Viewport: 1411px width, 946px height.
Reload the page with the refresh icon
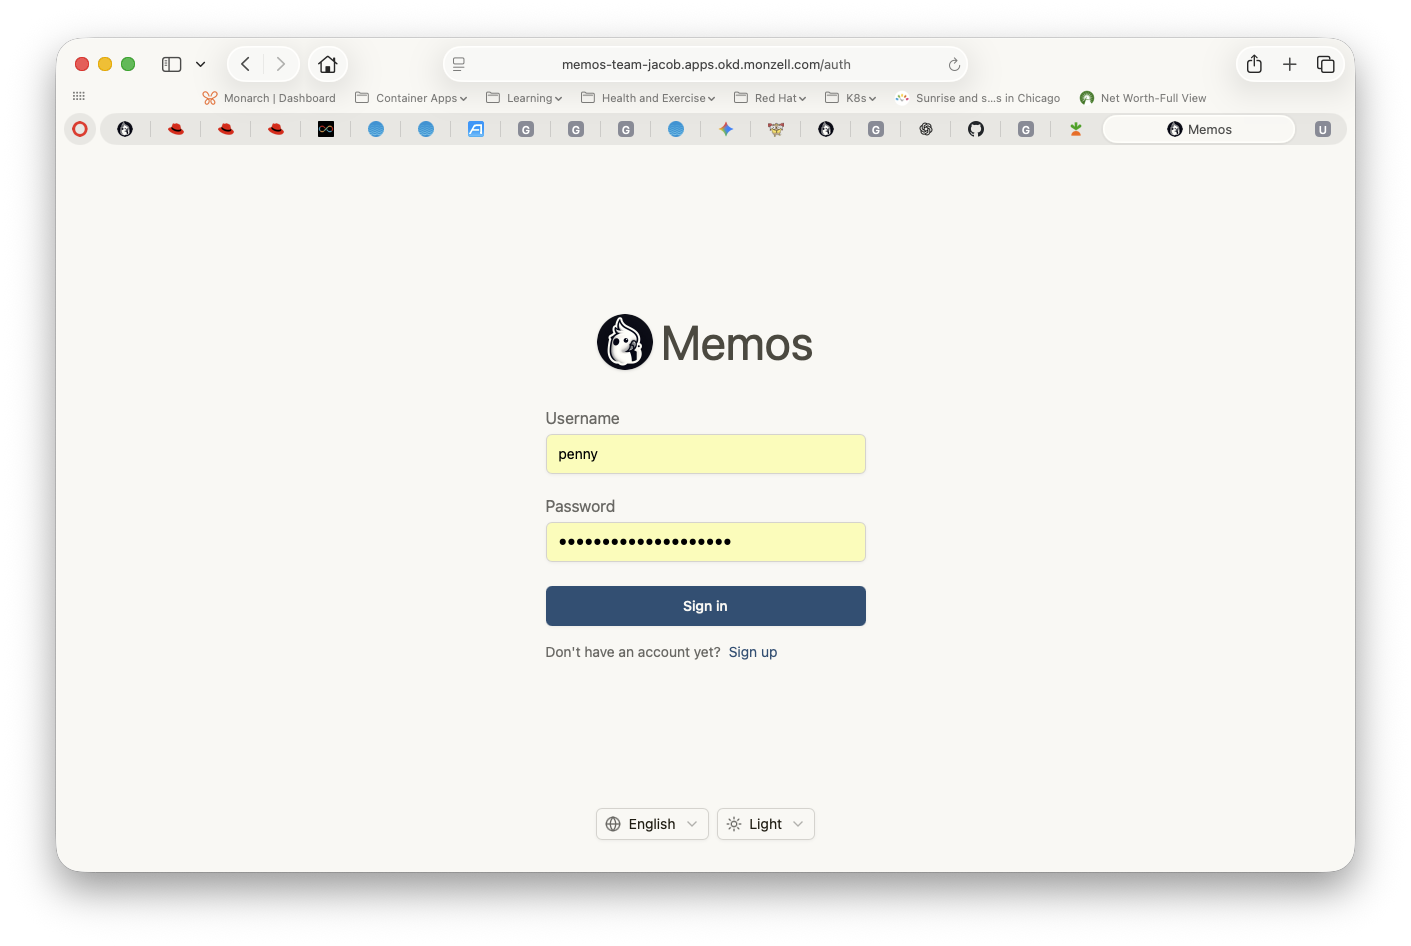coord(954,65)
